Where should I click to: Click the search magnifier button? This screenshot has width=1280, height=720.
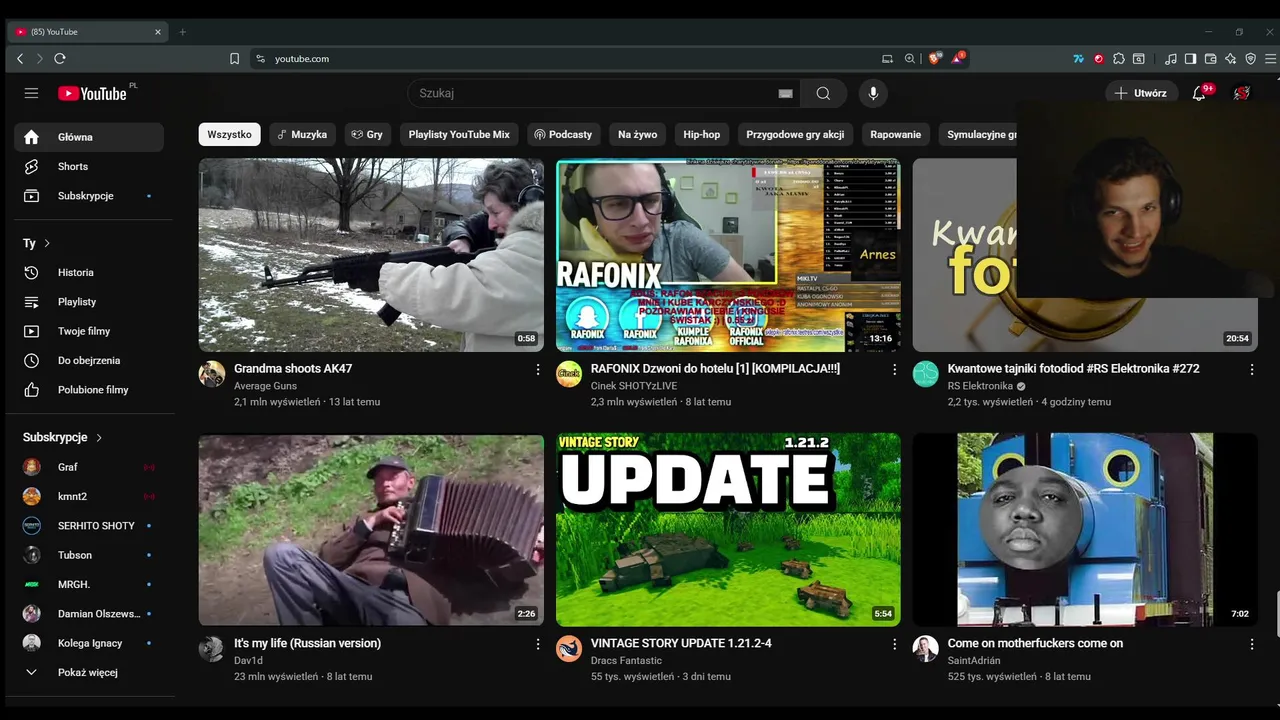click(x=823, y=93)
